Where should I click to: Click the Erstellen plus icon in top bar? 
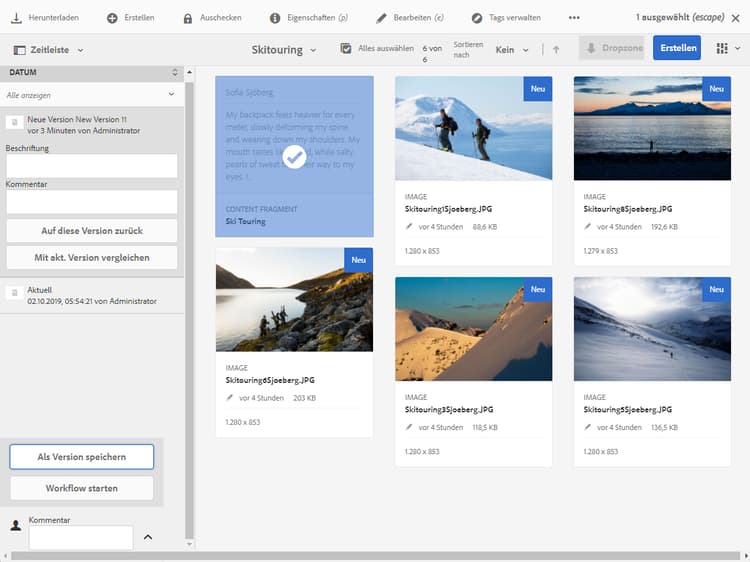click(112, 18)
